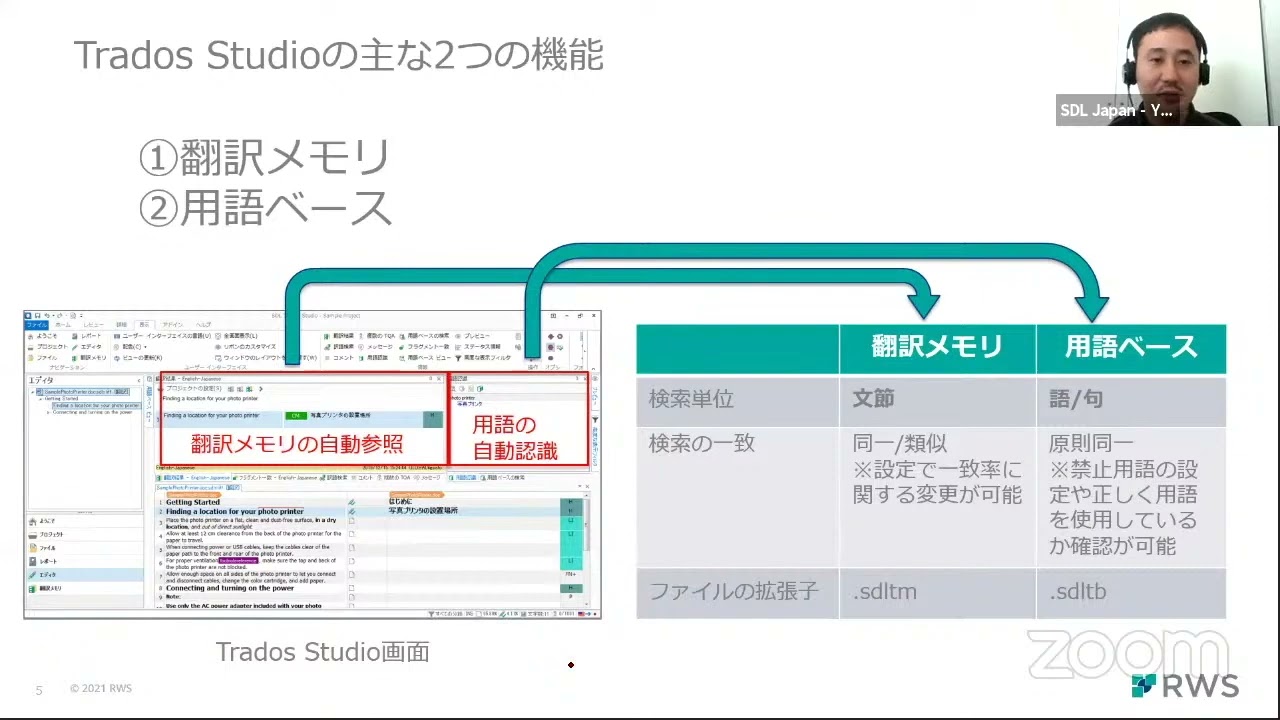The image size is (1280, 720).
Task: Click the メッセージ icon in the ribbon
Action: pyautogui.click(x=361, y=347)
